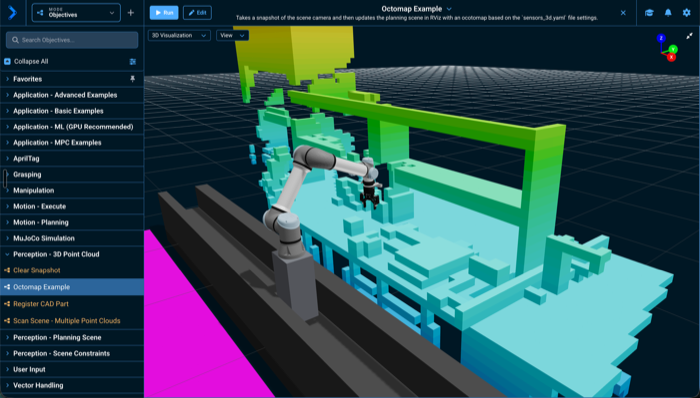Open the notifications bell
The image size is (700, 398).
click(668, 12)
